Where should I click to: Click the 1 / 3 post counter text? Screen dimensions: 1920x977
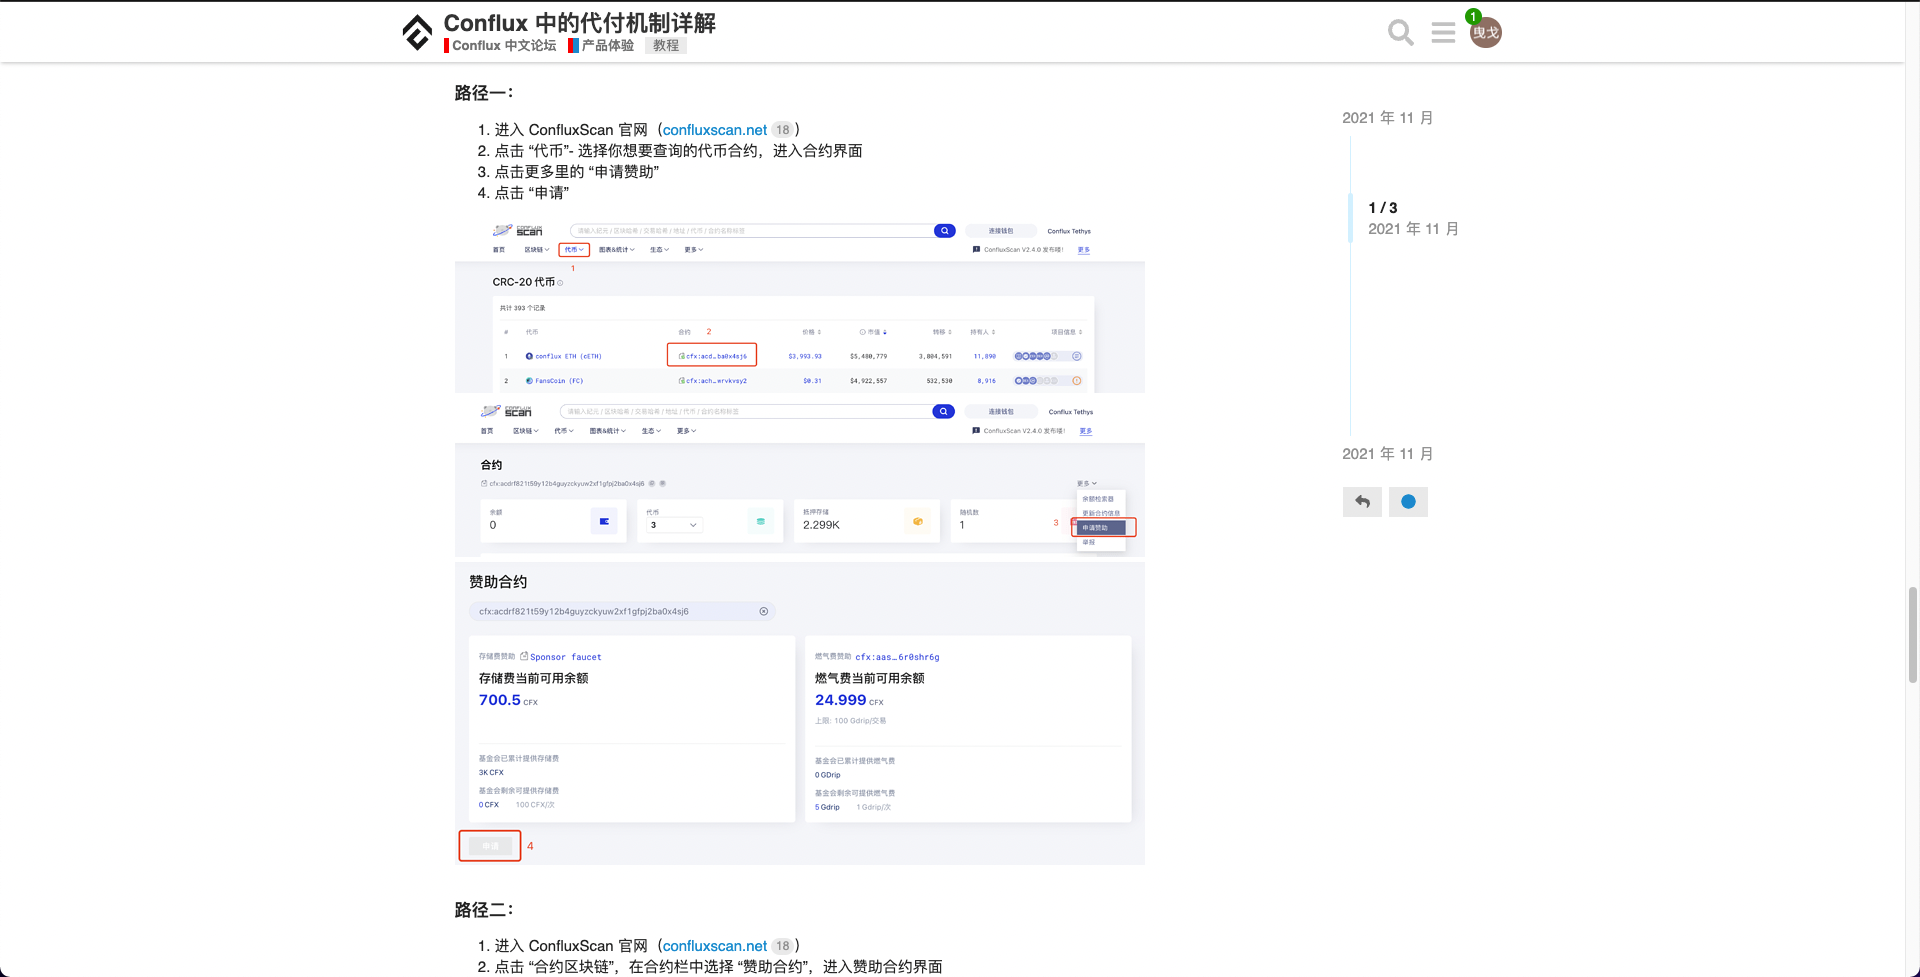click(1383, 208)
